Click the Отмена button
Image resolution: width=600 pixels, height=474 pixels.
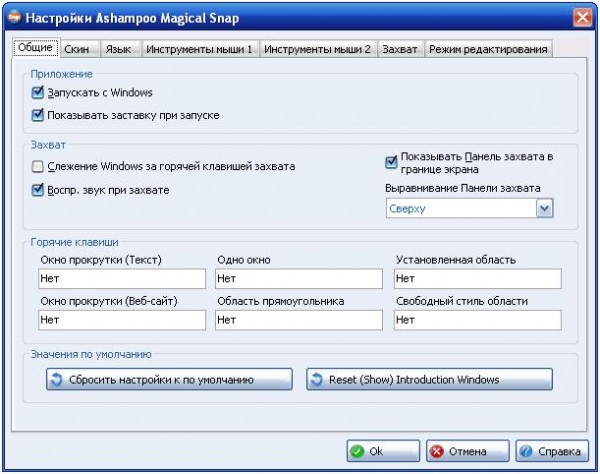(468, 451)
